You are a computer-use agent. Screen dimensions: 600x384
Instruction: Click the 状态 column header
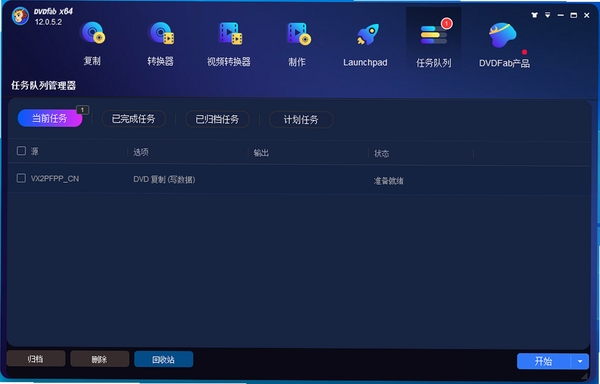(x=382, y=153)
